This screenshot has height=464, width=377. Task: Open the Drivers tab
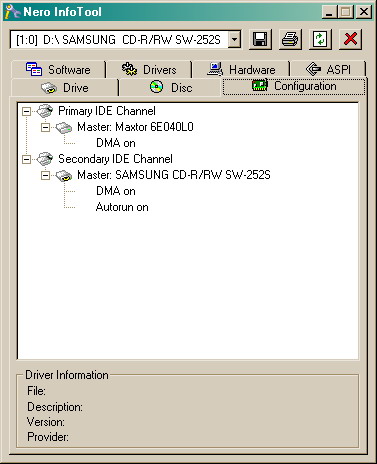pyautogui.click(x=149, y=69)
